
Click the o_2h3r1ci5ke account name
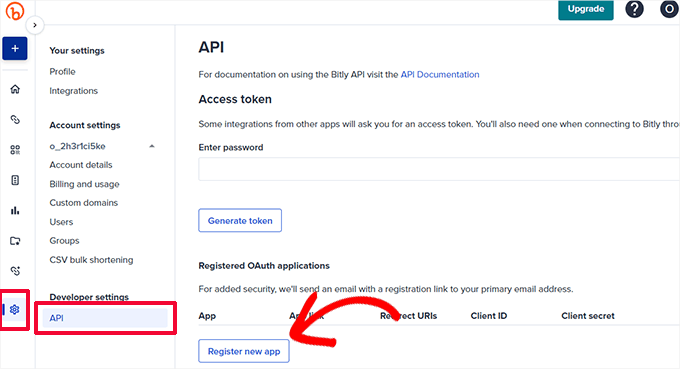(78, 146)
